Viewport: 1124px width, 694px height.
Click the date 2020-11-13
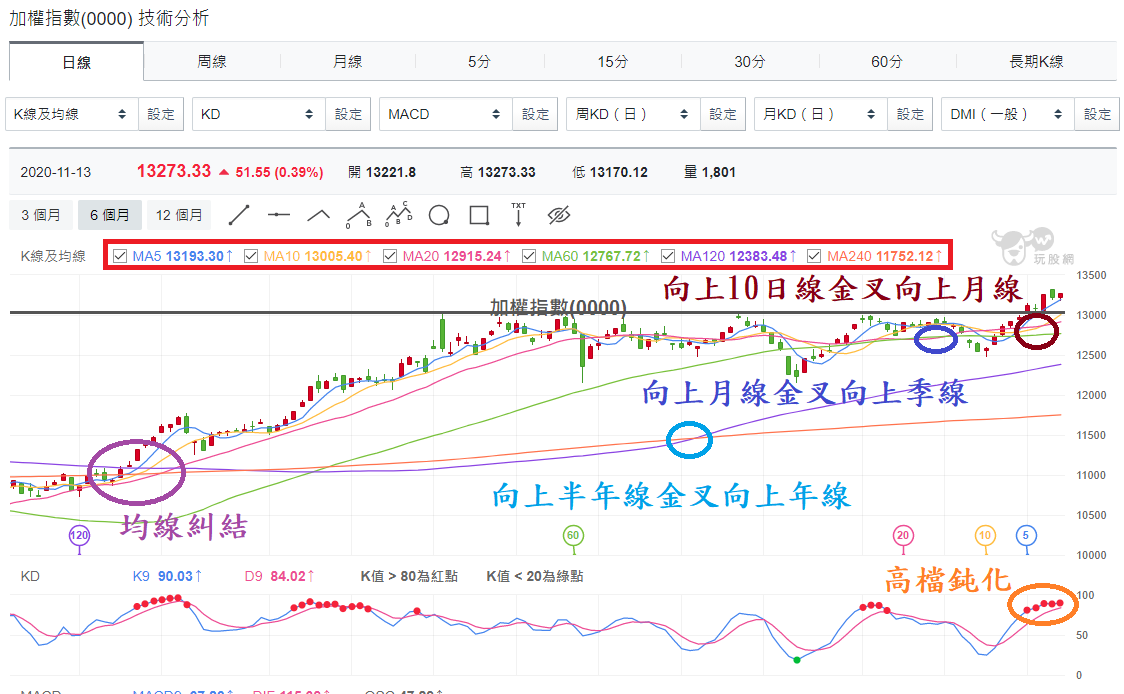tap(56, 172)
